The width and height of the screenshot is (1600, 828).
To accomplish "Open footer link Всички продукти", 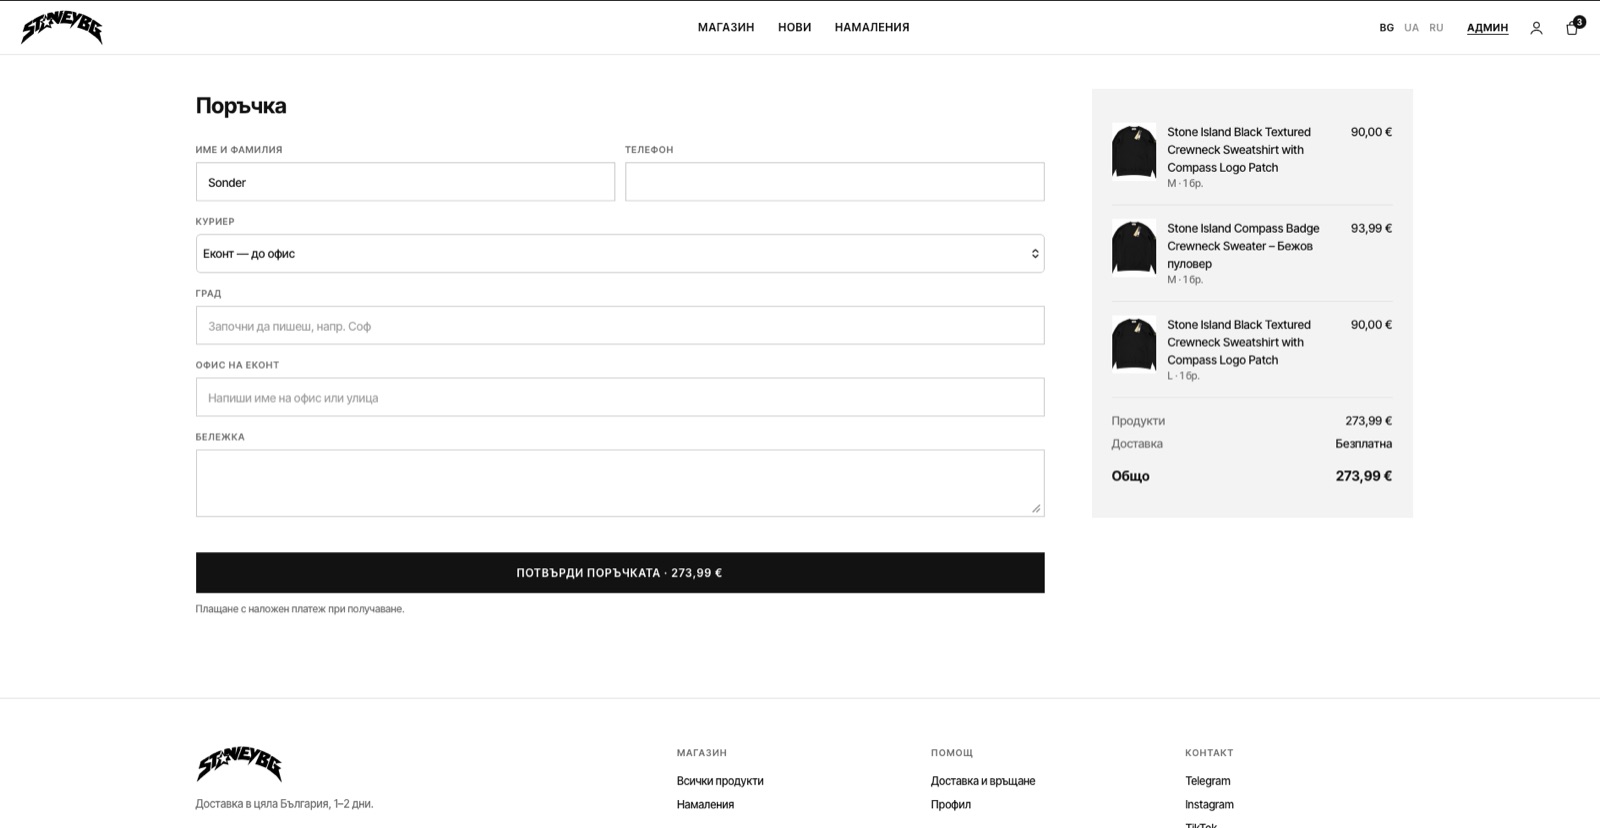I will point(720,781).
